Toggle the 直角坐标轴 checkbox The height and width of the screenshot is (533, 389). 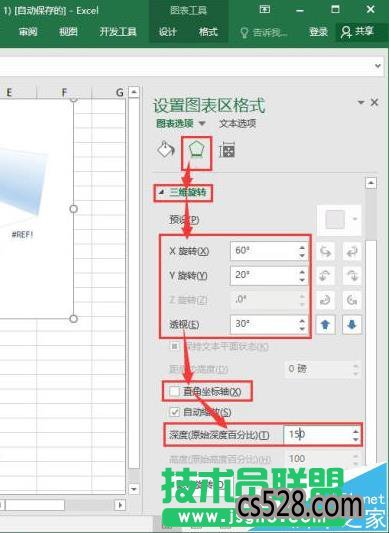click(174, 392)
